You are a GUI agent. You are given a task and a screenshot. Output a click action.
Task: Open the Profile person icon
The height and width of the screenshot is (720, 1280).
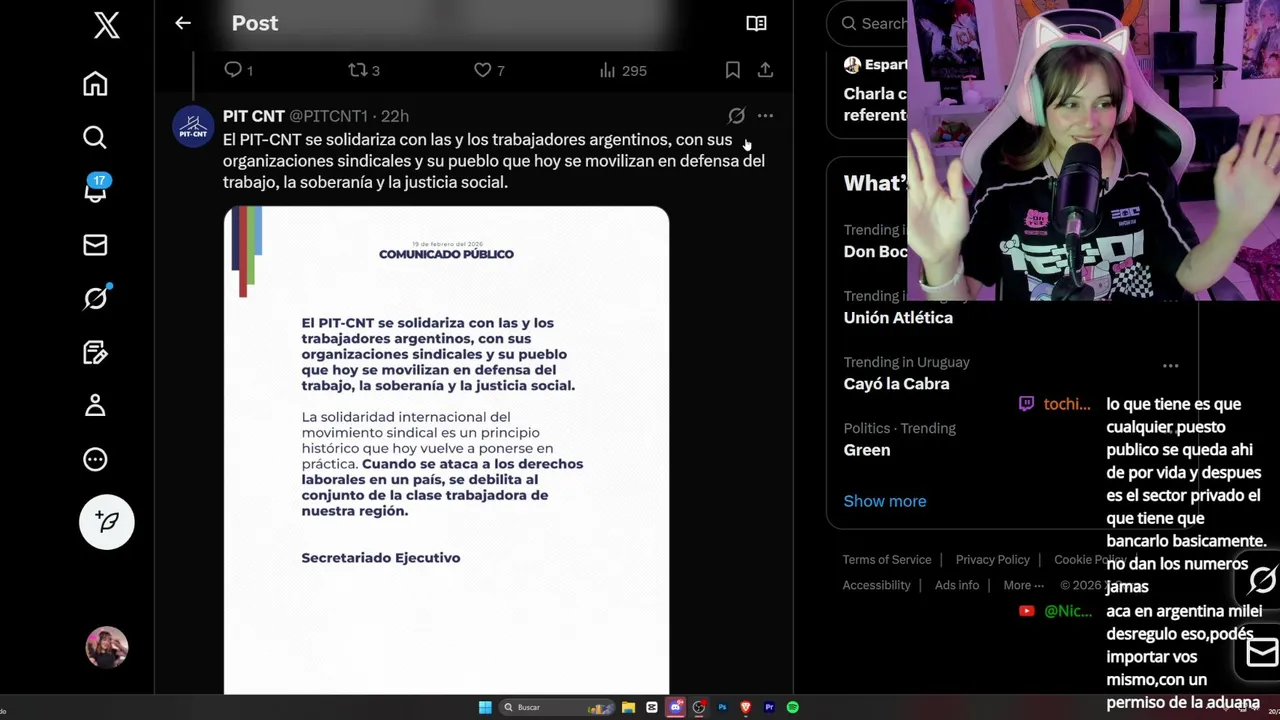[x=95, y=405]
